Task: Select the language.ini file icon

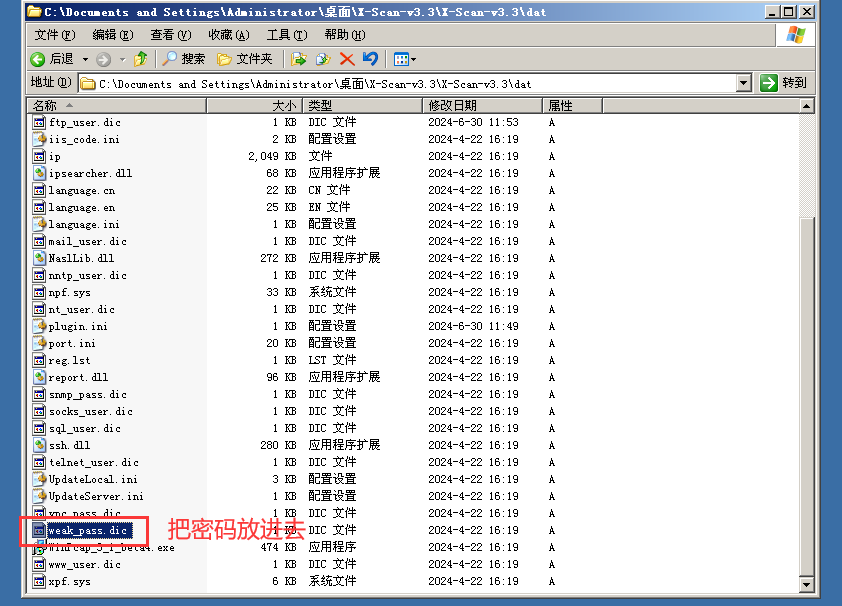Action: 39,224
